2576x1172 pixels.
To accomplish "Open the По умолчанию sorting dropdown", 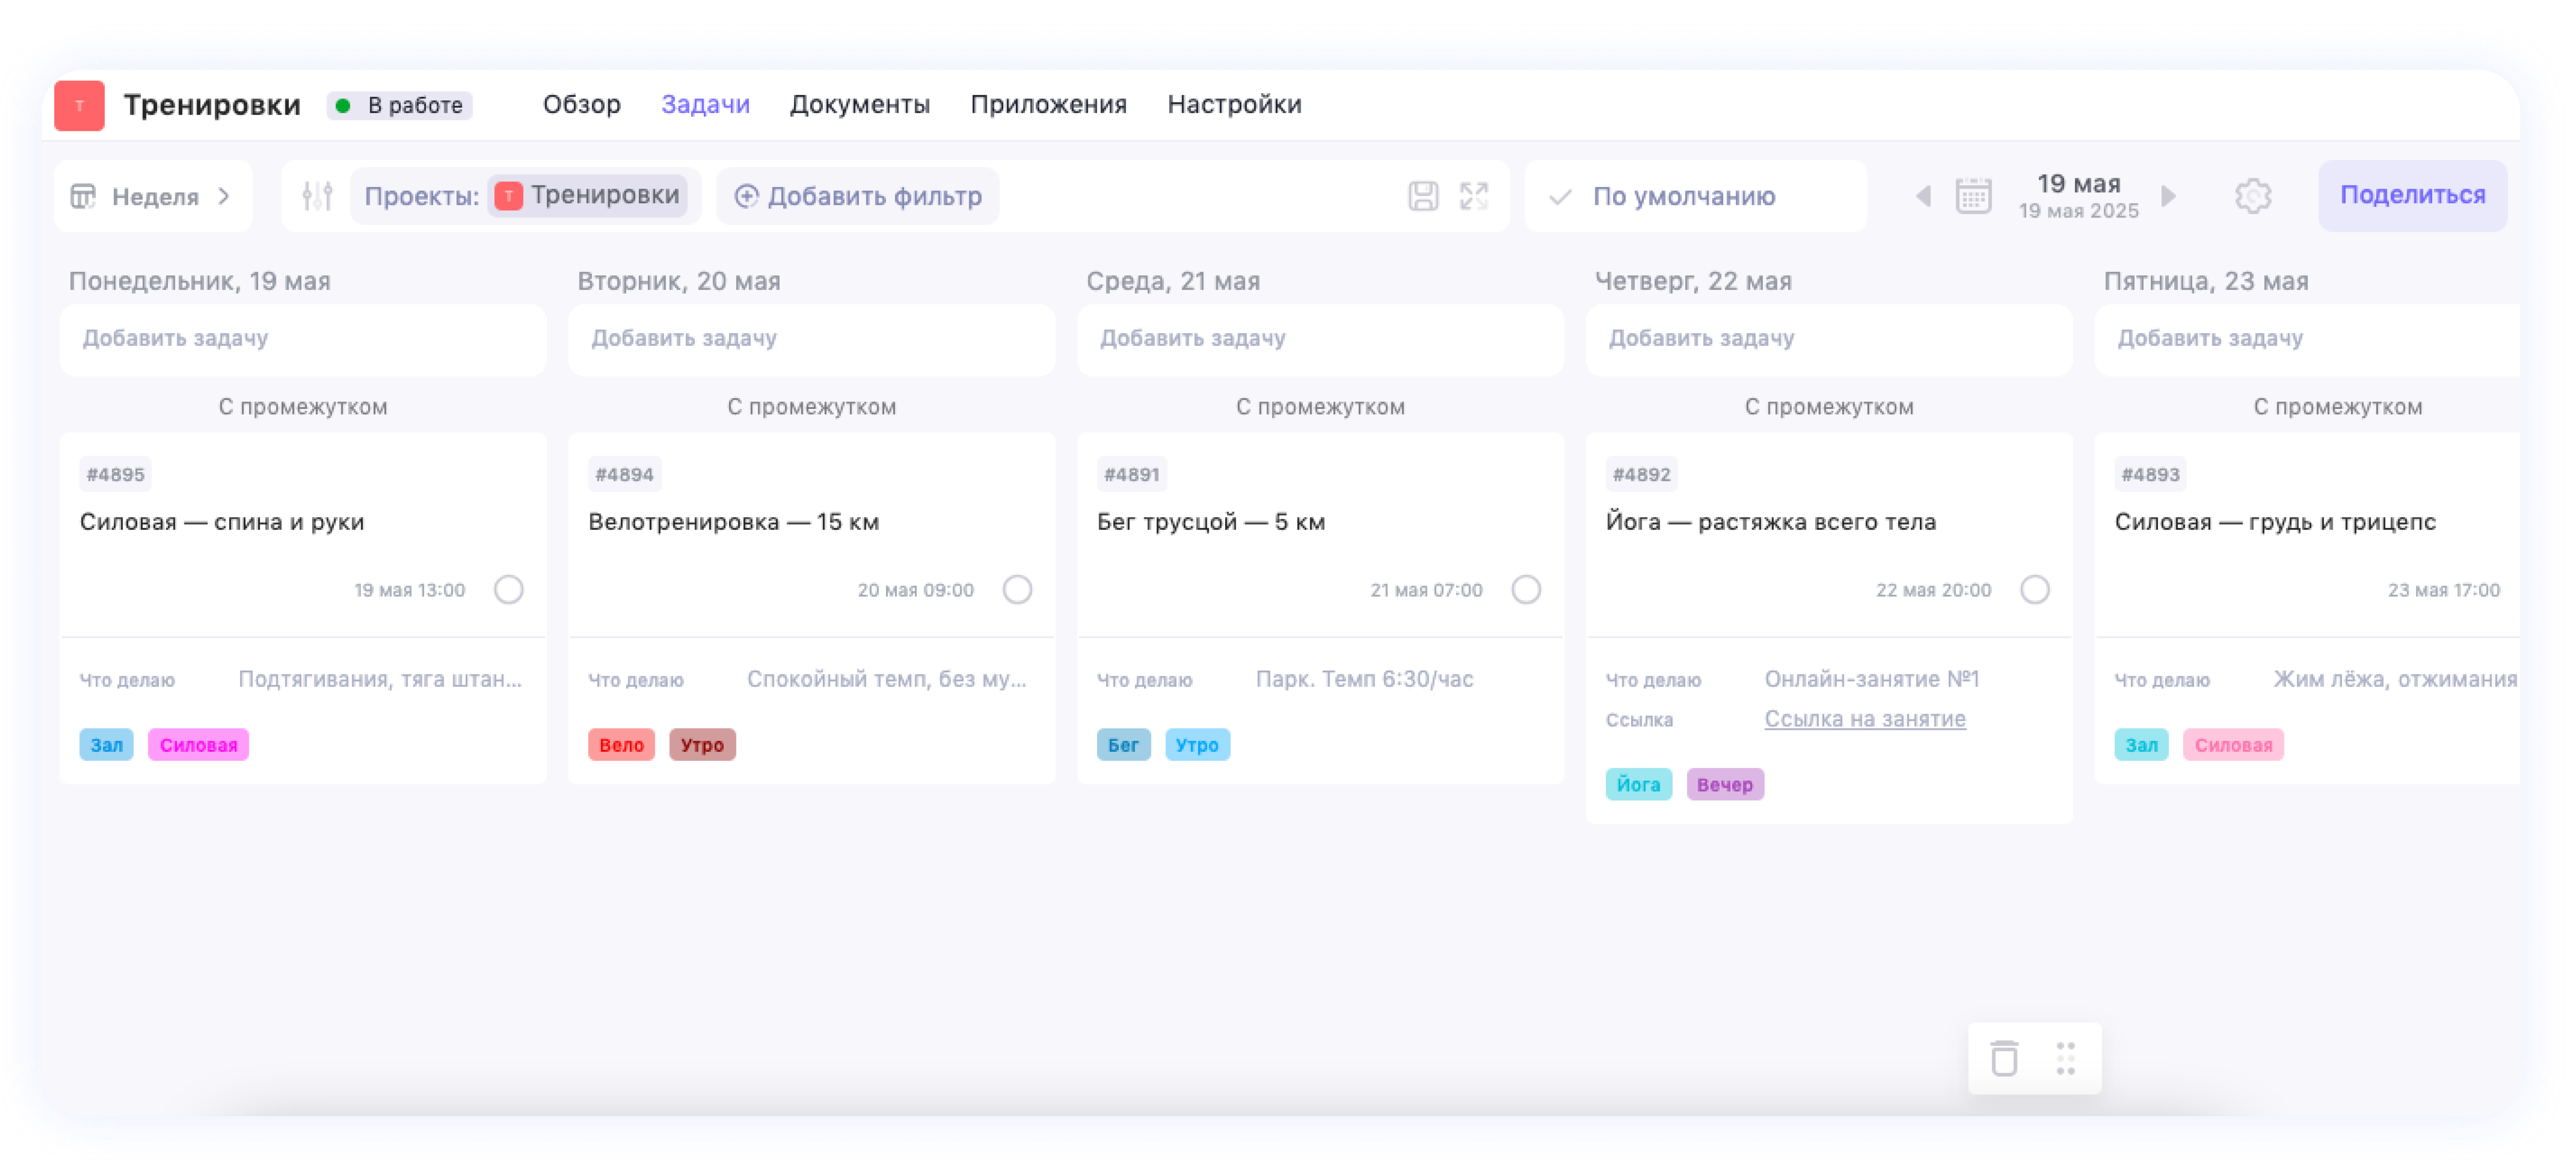I will point(1684,196).
